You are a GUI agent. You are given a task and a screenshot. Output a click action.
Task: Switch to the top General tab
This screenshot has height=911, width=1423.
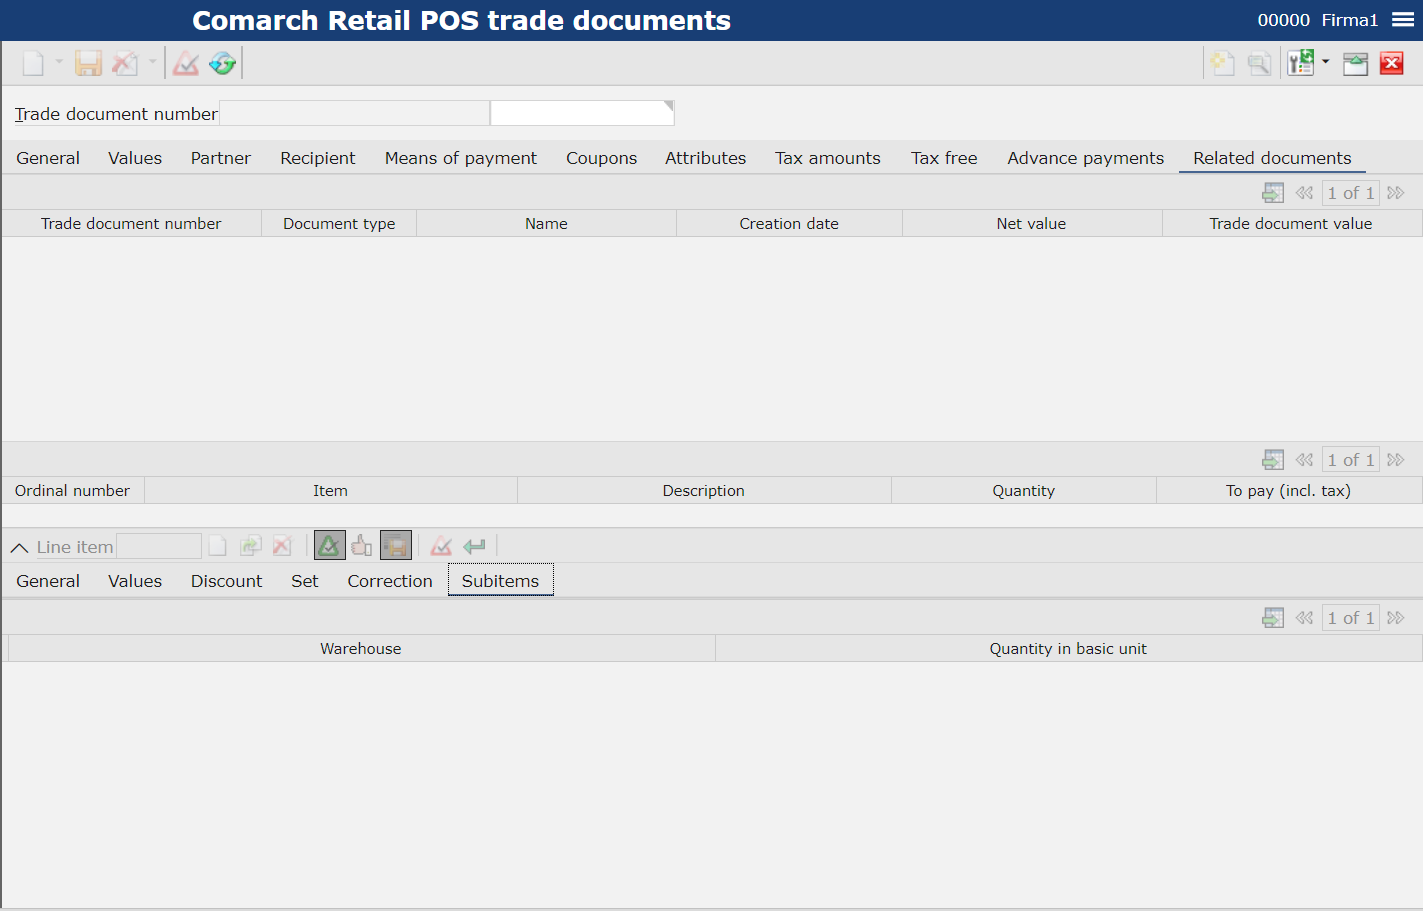point(48,158)
